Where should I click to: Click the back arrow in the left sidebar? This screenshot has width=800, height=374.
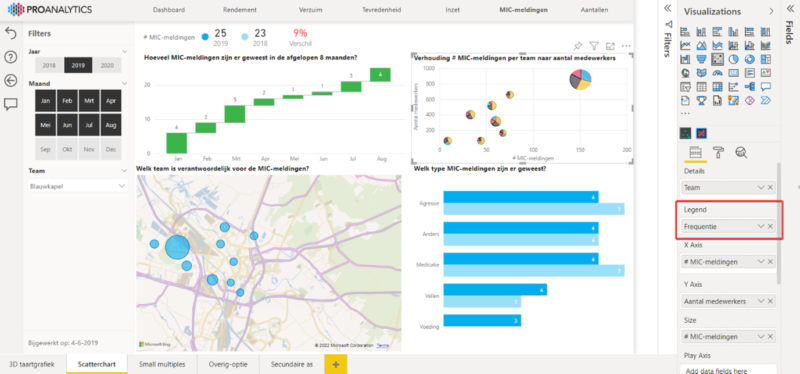[11, 81]
